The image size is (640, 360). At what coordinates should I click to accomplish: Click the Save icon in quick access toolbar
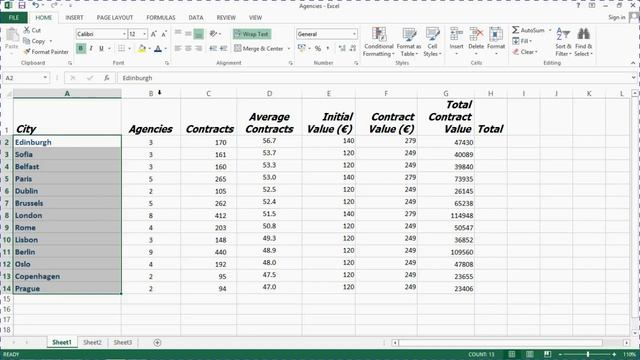[22, 5]
